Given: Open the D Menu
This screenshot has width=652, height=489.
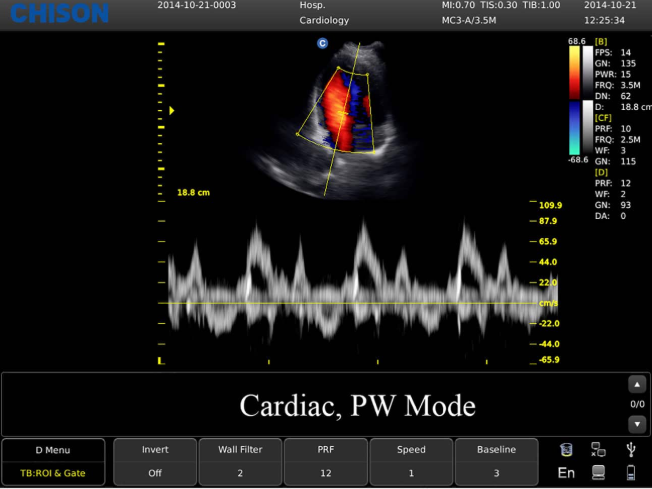Looking at the screenshot, I should coord(55,450).
